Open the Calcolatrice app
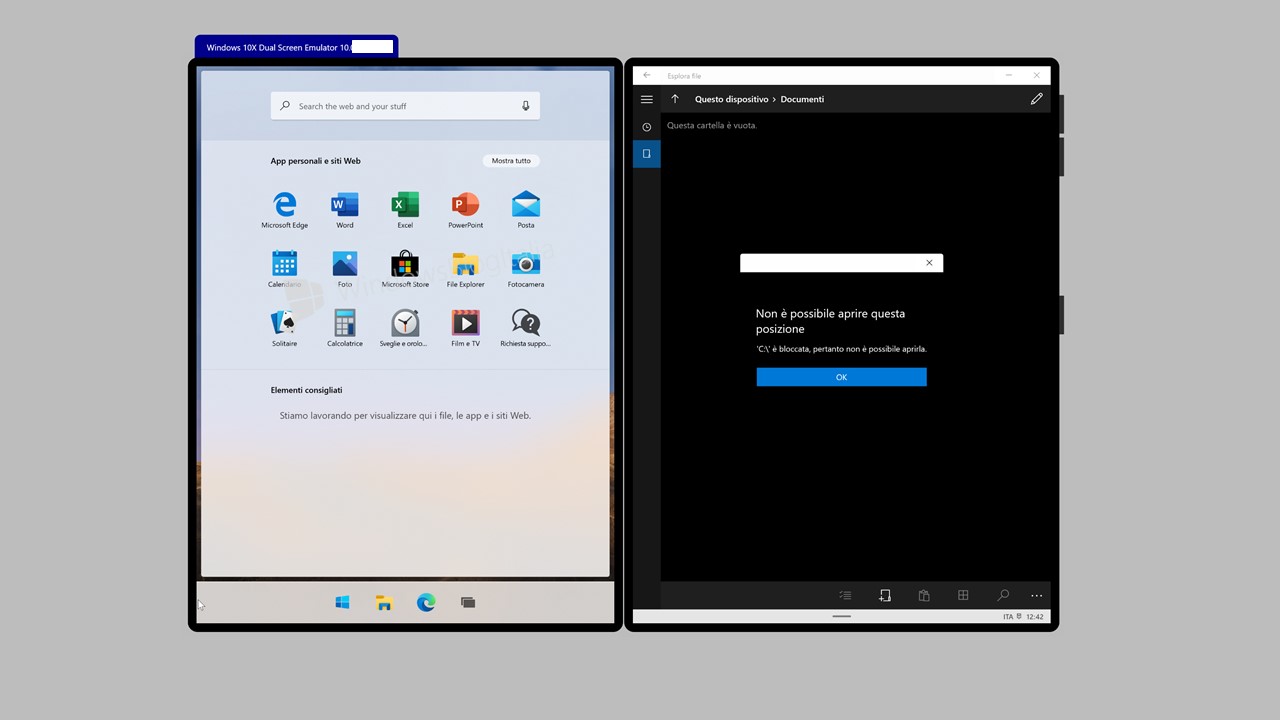 (345, 329)
